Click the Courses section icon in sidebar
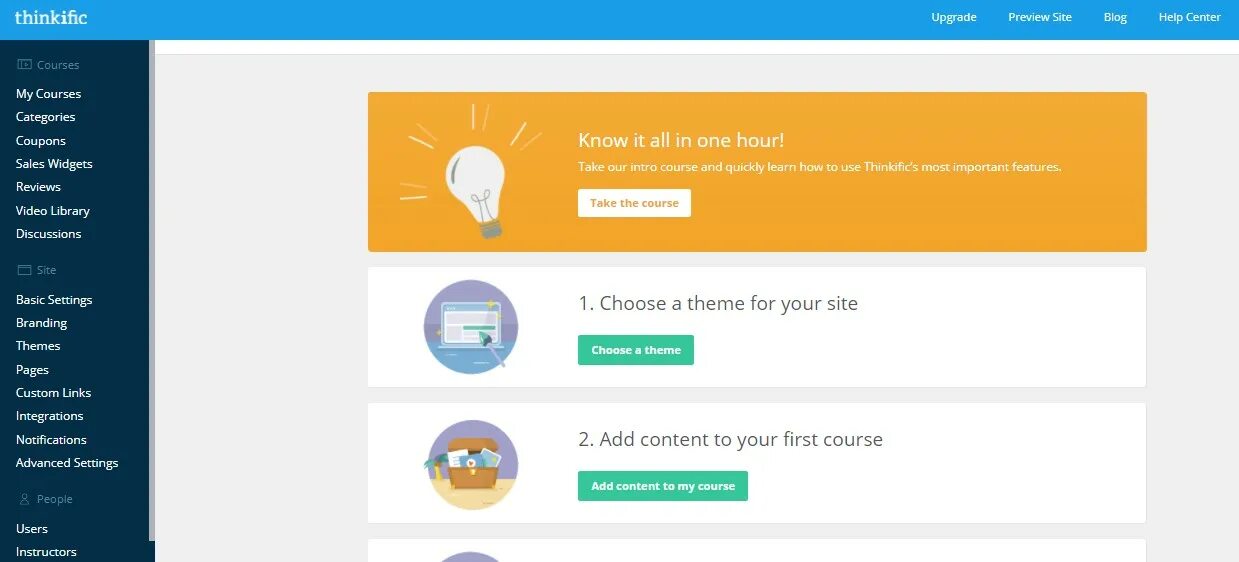Image resolution: width=1239 pixels, height=562 pixels. [x=24, y=65]
